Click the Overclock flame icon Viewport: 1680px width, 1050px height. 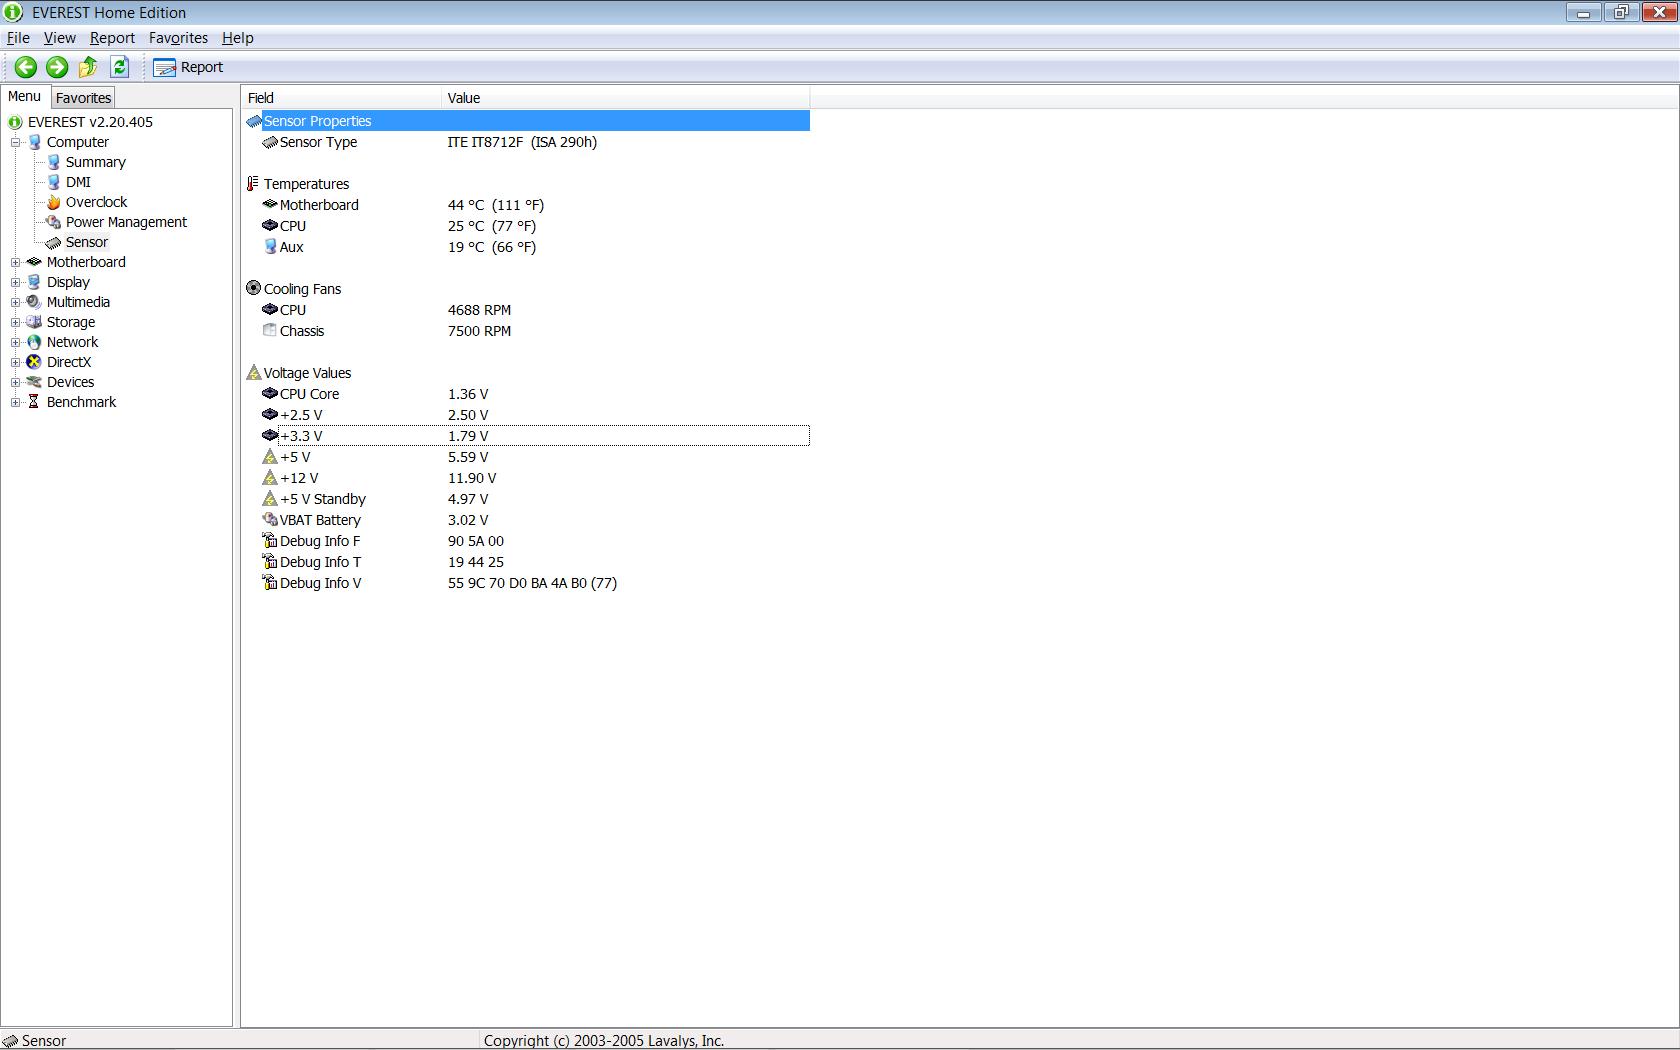tap(54, 202)
